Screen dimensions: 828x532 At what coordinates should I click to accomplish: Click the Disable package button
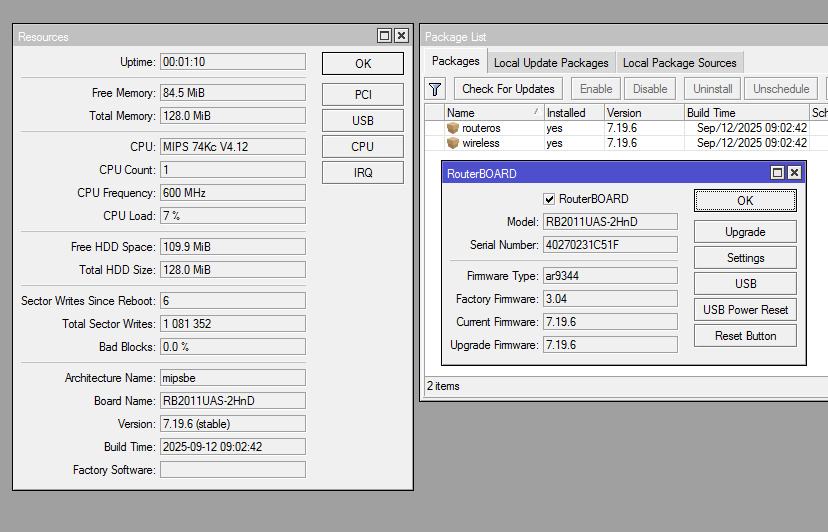point(650,89)
